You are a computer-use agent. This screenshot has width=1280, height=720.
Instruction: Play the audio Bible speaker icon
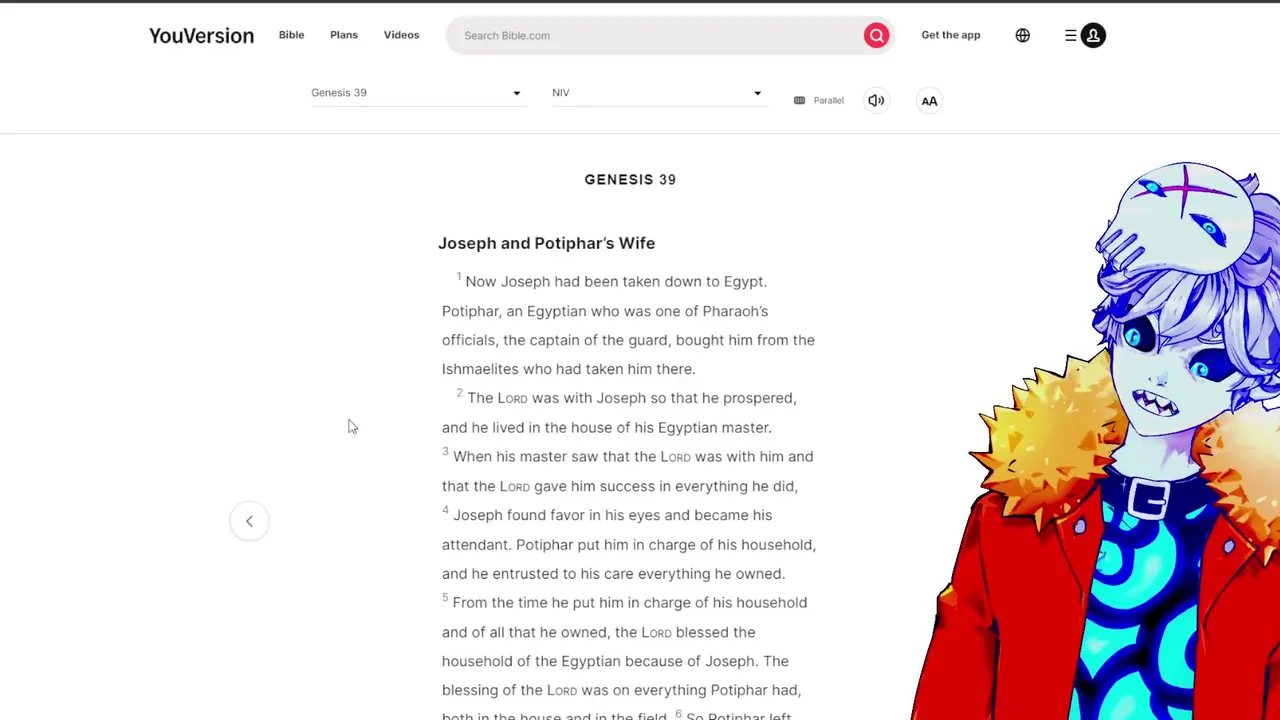click(x=876, y=100)
